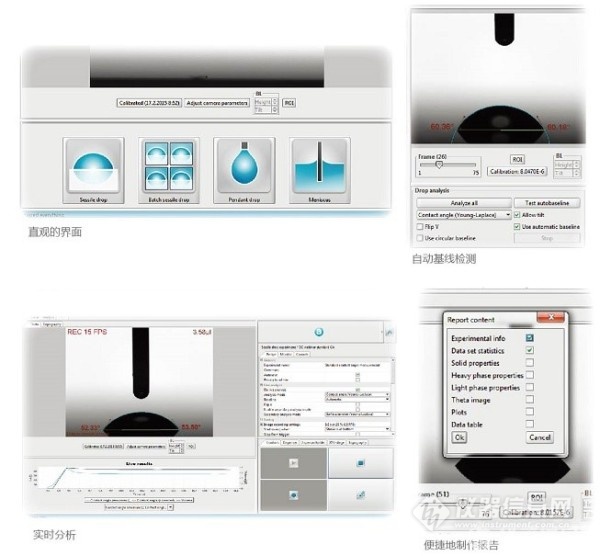Image resolution: width=600 pixels, height=556 pixels.
Task: Uncheck Data set statistics in Report content
Action: 529,350
